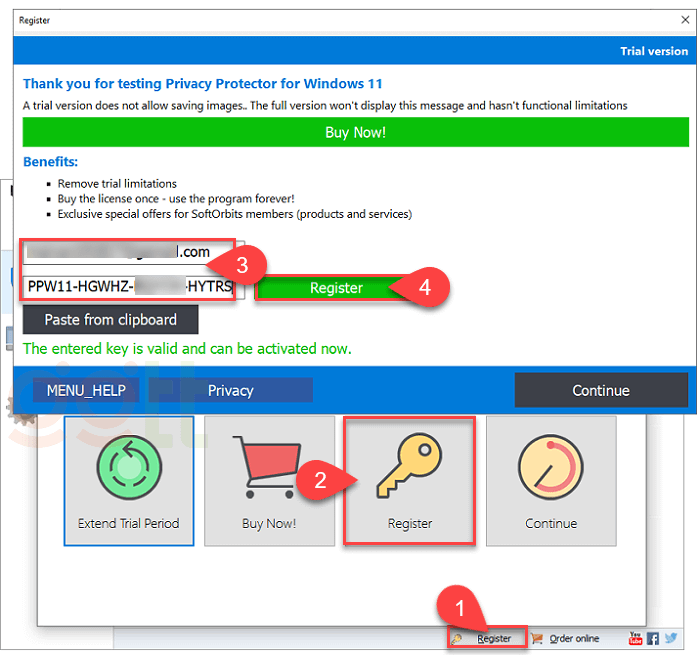The width and height of the screenshot is (700, 655).
Task: Open the YouTube link icon
Action: [636, 638]
